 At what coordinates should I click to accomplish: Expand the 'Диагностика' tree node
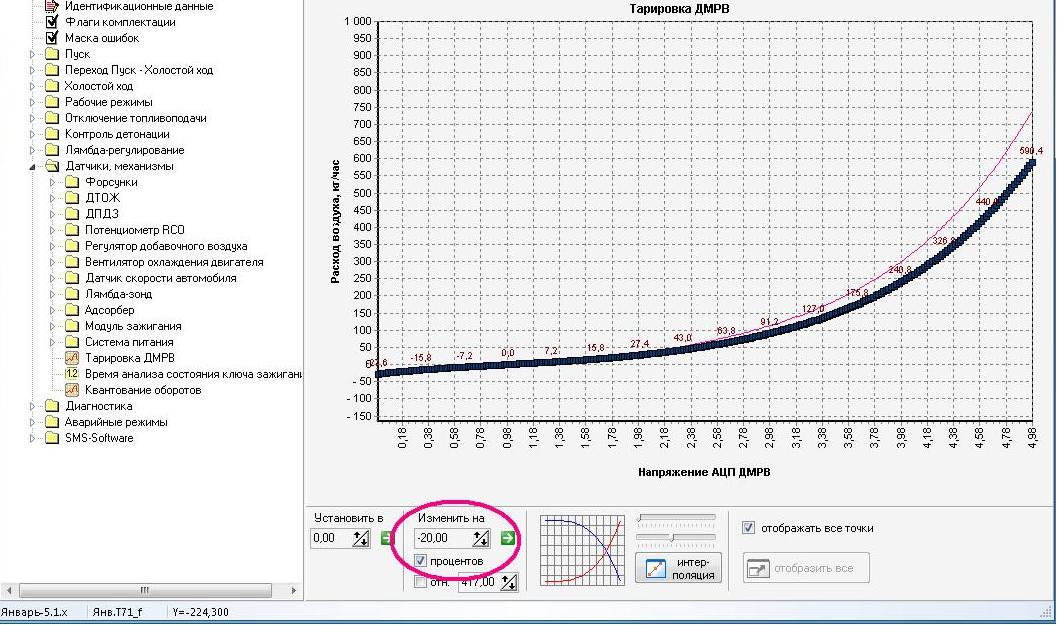(x=33, y=406)
